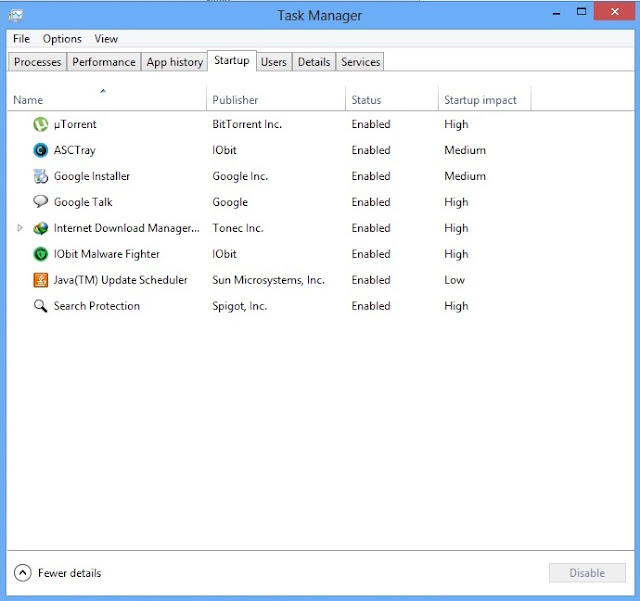Viewport: 640px width, 601px height.
Task: Close the Task Manager window
Action: point(614,12)
